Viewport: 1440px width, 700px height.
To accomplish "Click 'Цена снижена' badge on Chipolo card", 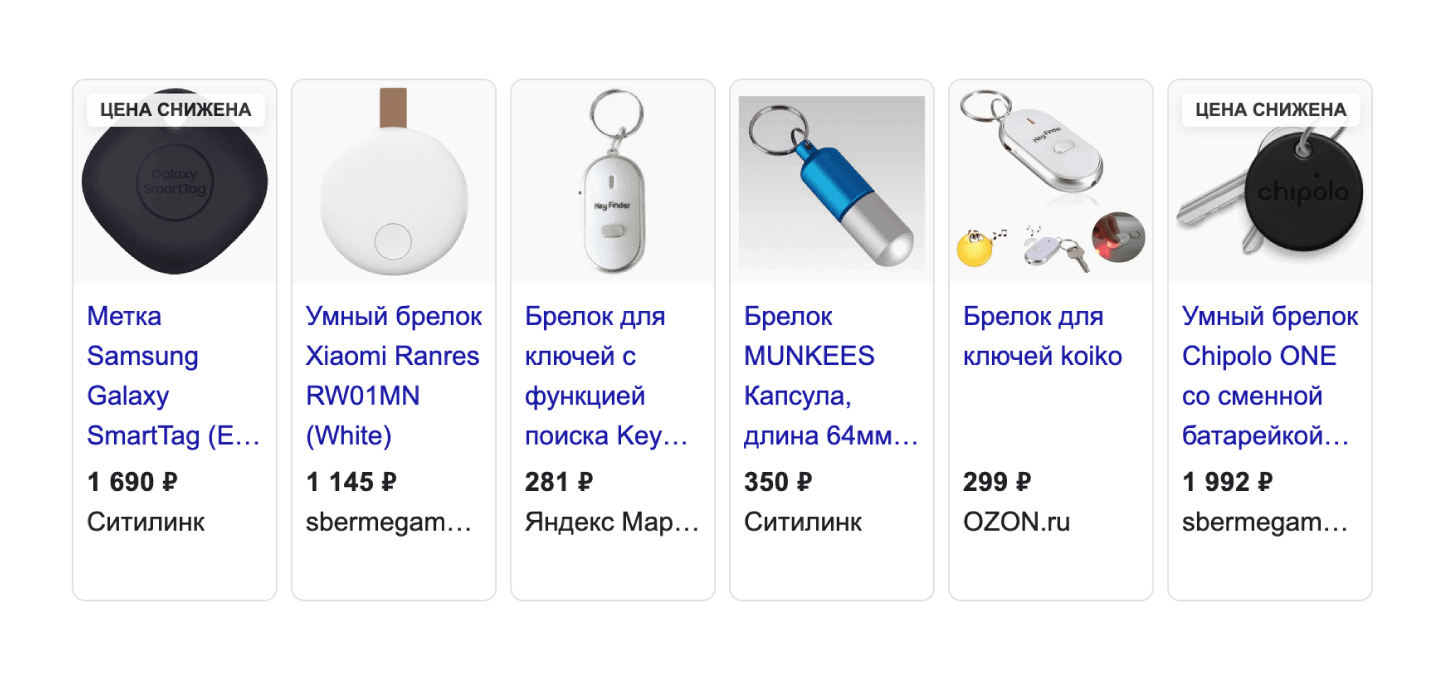I will tap(1271, 110).
